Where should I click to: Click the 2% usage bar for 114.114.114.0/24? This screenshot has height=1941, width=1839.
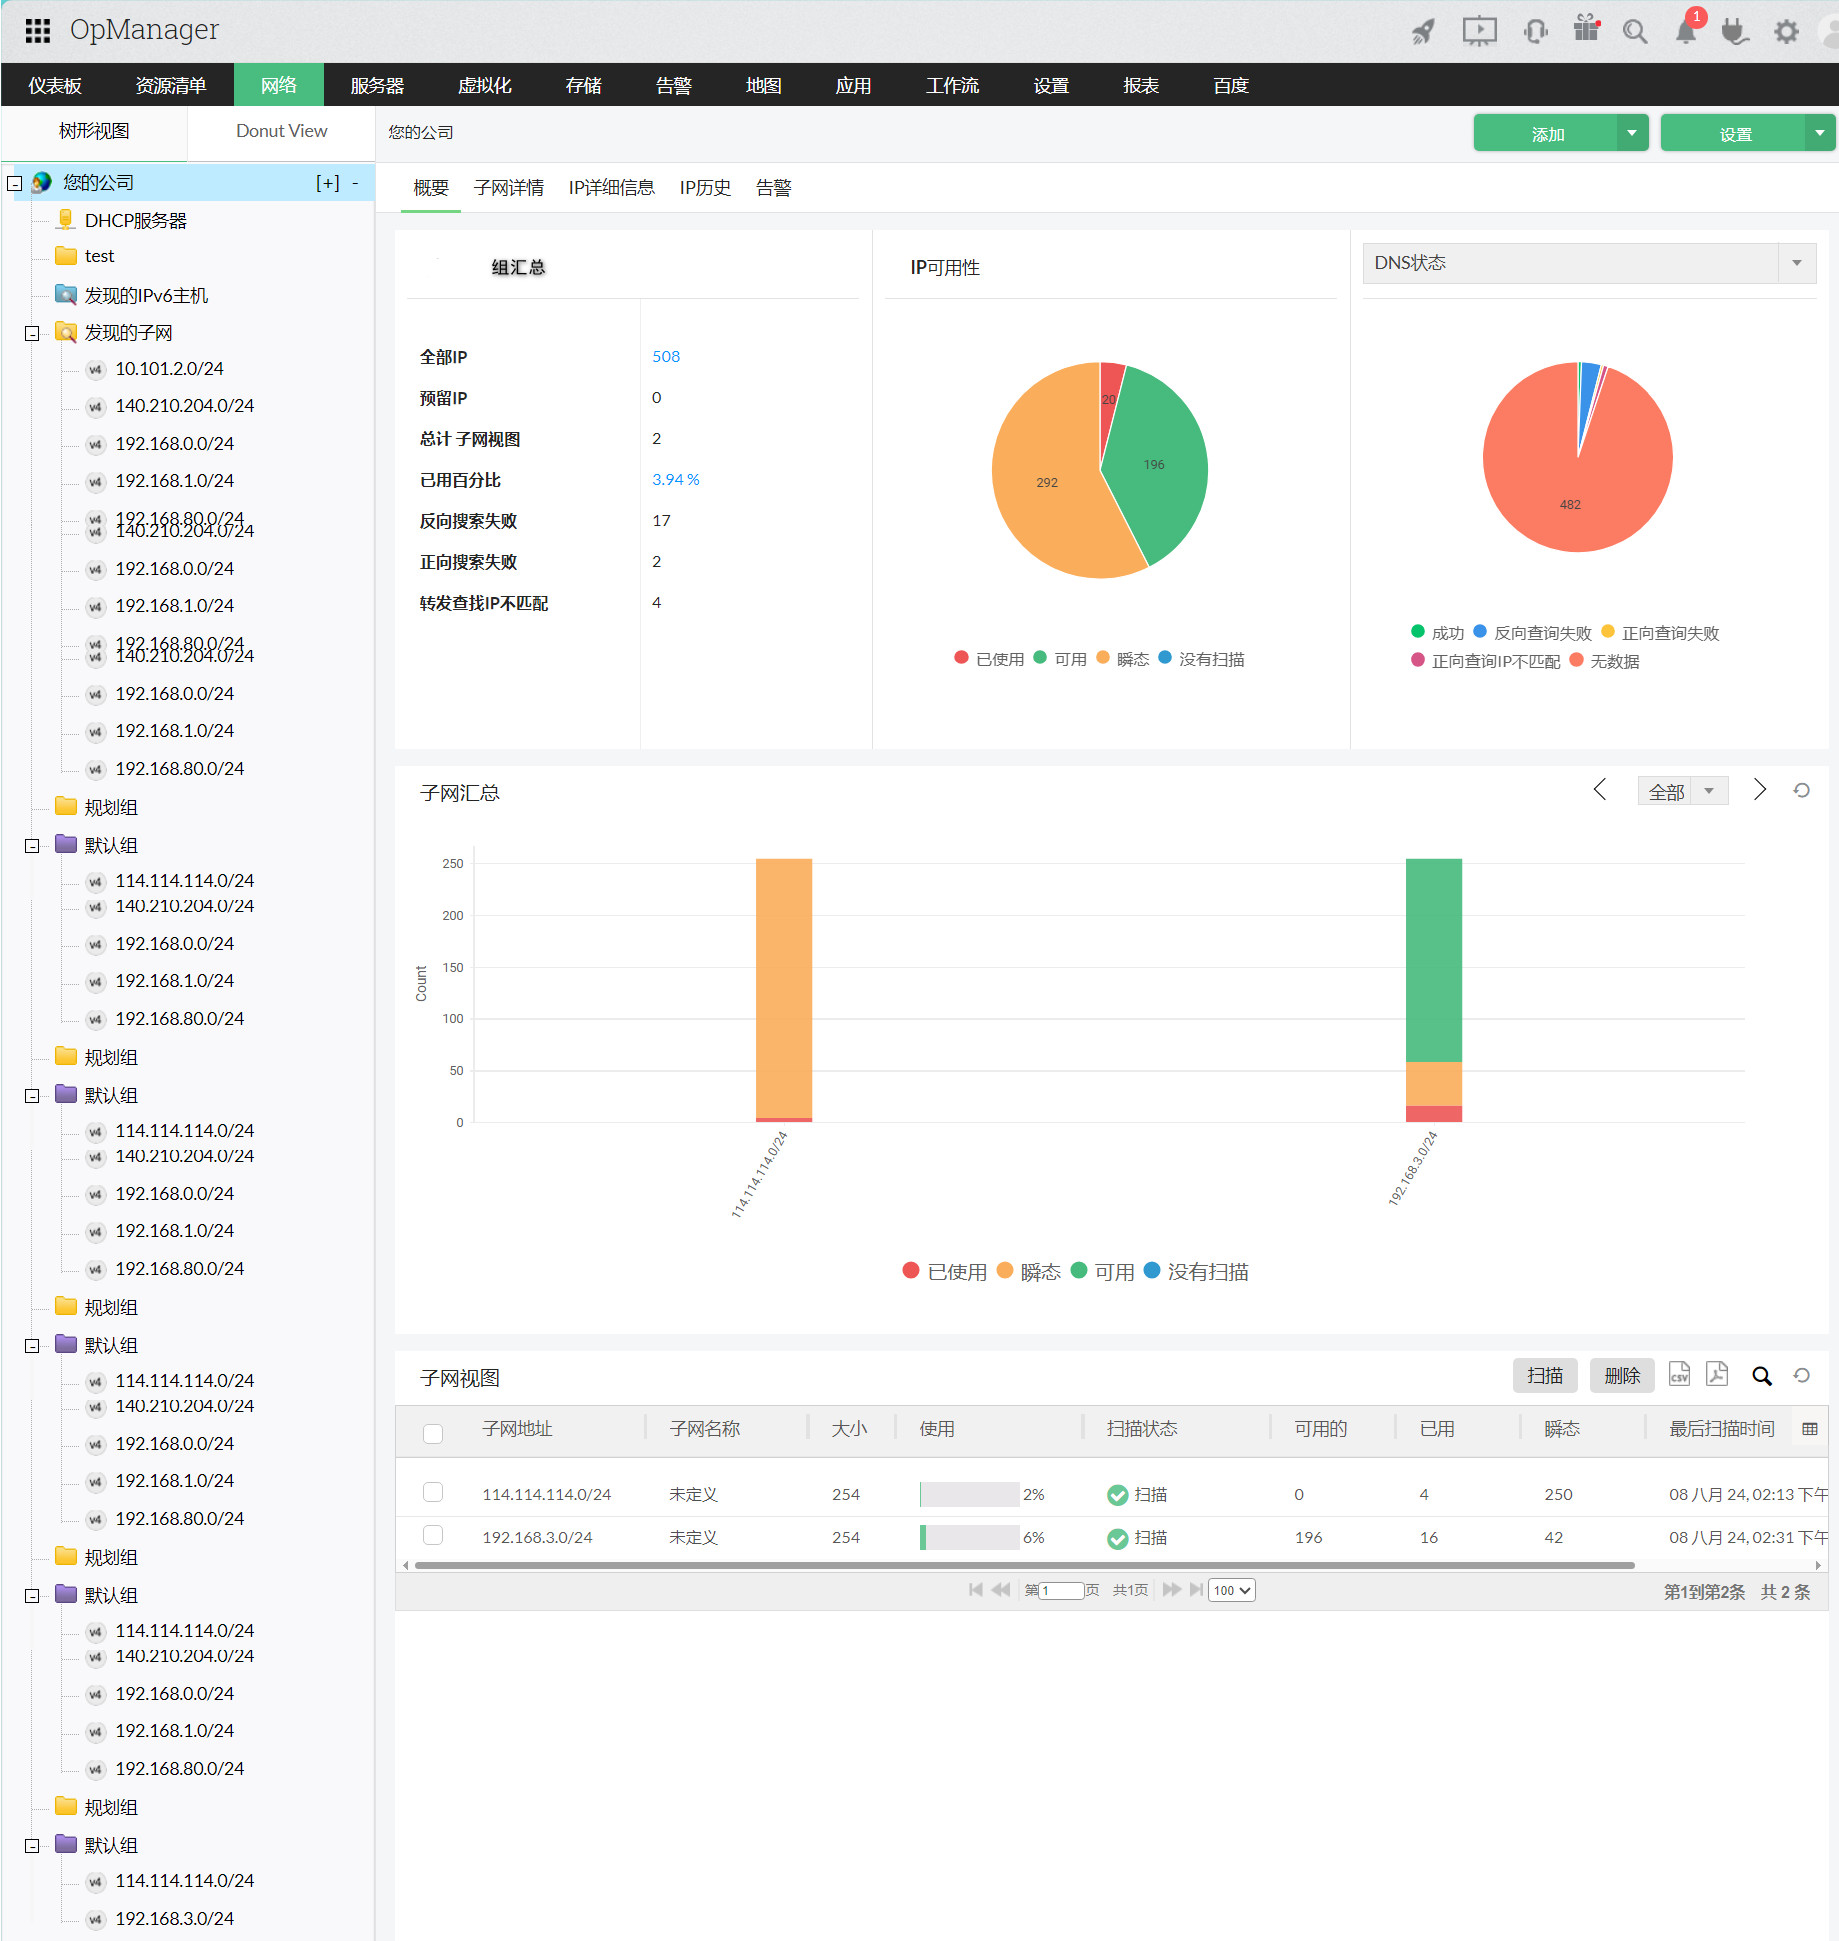pos(970,1494)
